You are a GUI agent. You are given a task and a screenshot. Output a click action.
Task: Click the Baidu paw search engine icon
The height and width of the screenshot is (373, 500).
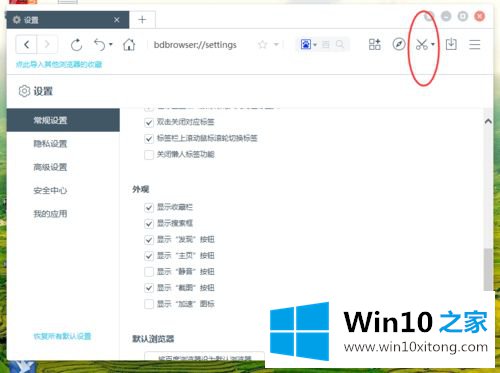pos(306,44)
